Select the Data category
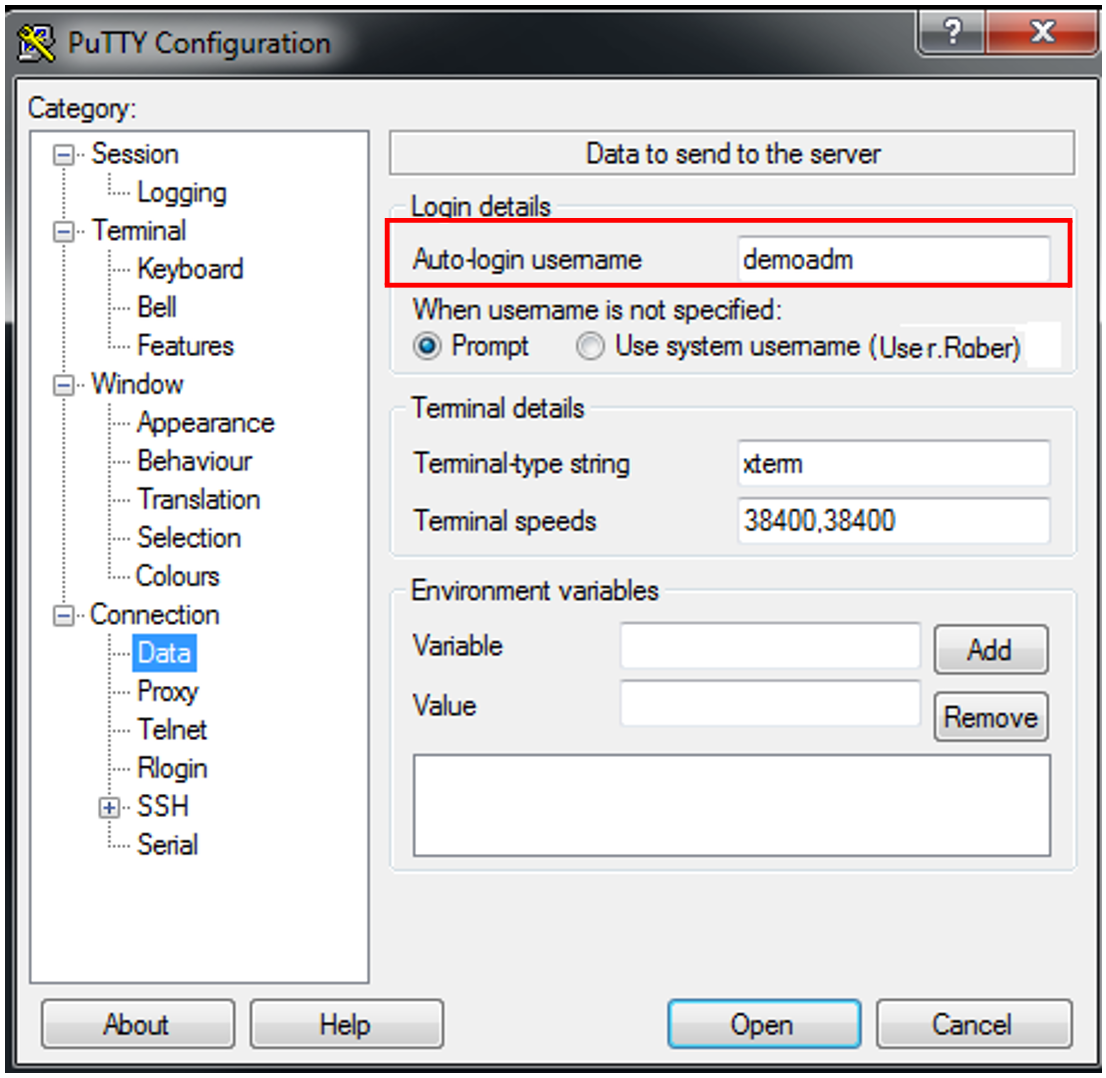 pos(164,653)
